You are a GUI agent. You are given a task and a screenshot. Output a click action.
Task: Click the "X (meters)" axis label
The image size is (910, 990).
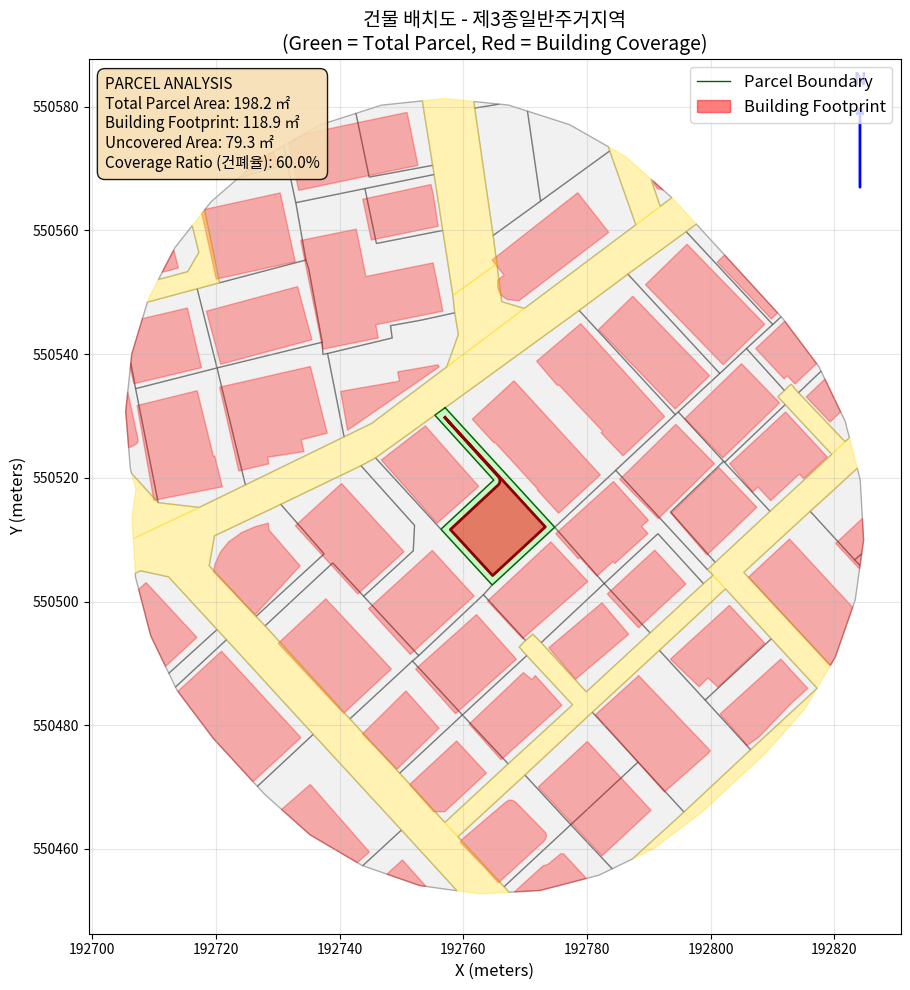(494, 970)
